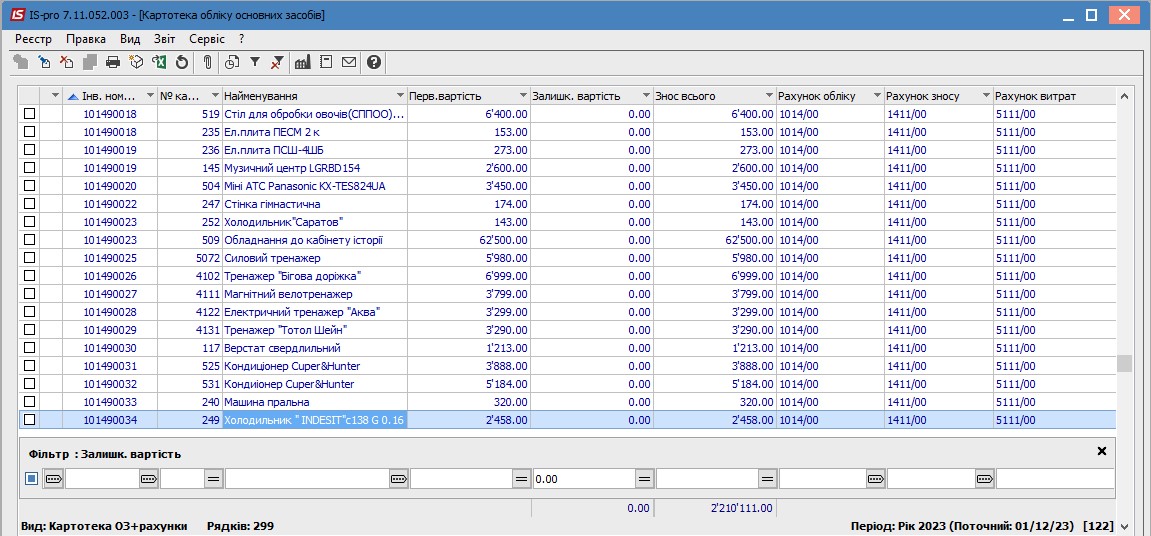This screenshot has width=1151, height=536.
Task: Select the Холодильник "INDESIT" row name cell
Action: click(x=315, y=420)
